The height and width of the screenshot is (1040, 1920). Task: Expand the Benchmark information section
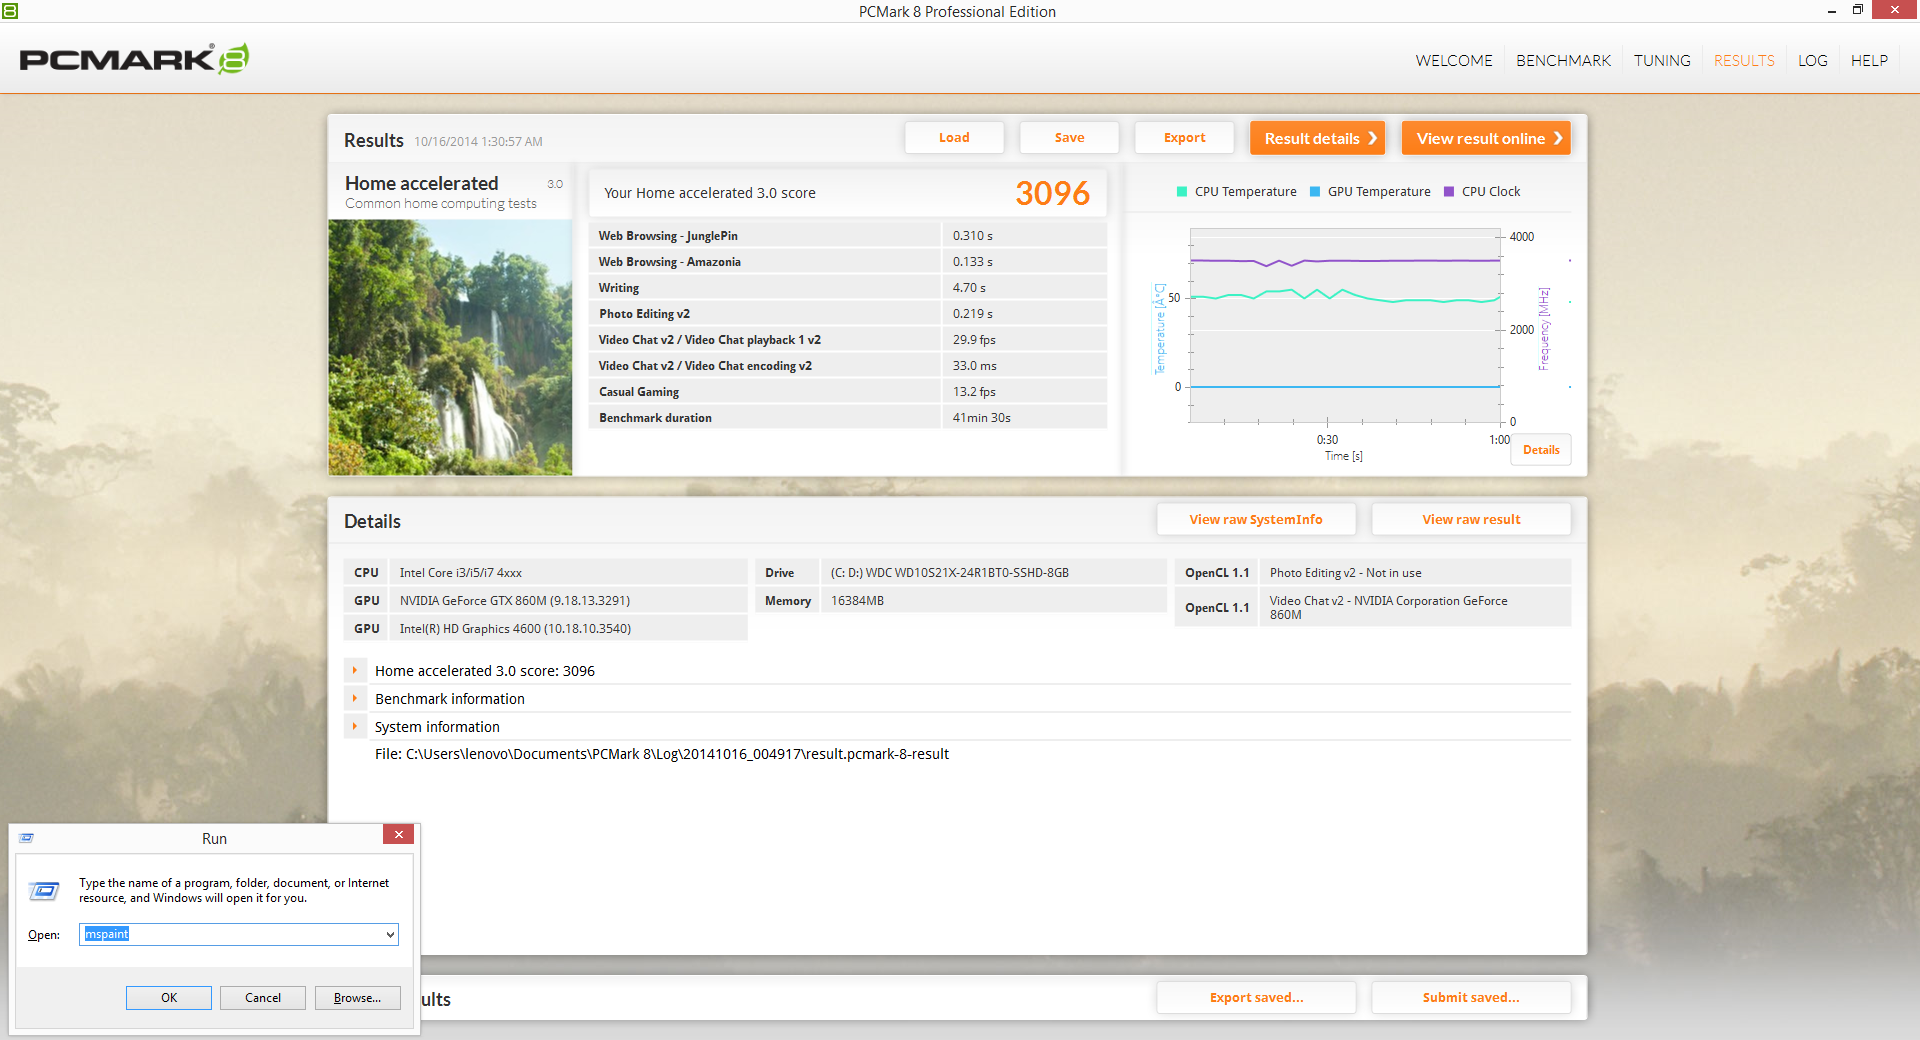(355, 699)
